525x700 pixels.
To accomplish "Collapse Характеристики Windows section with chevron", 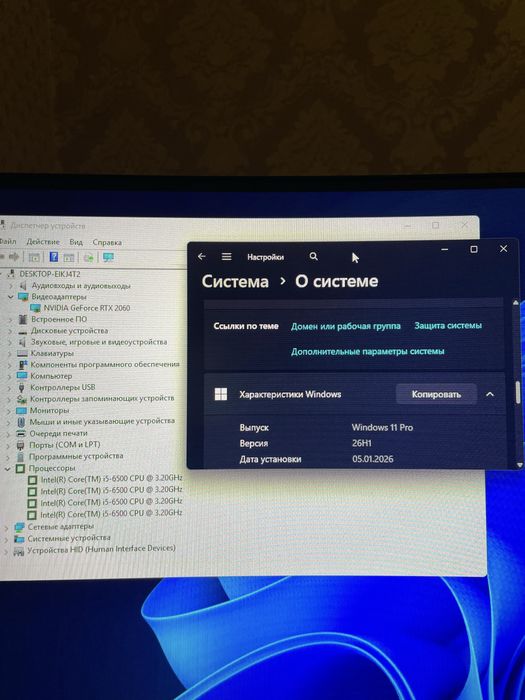I will 490,394.
